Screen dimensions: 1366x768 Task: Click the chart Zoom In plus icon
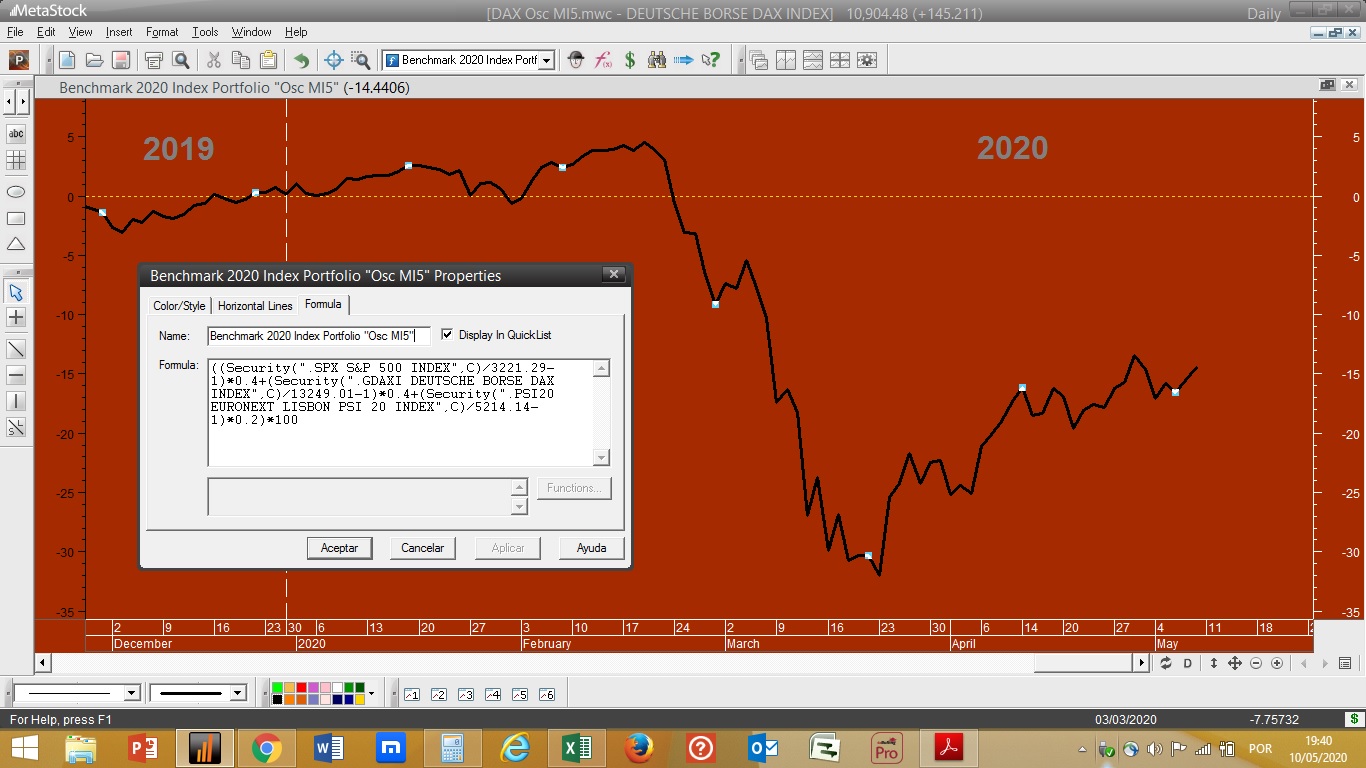1277,663
